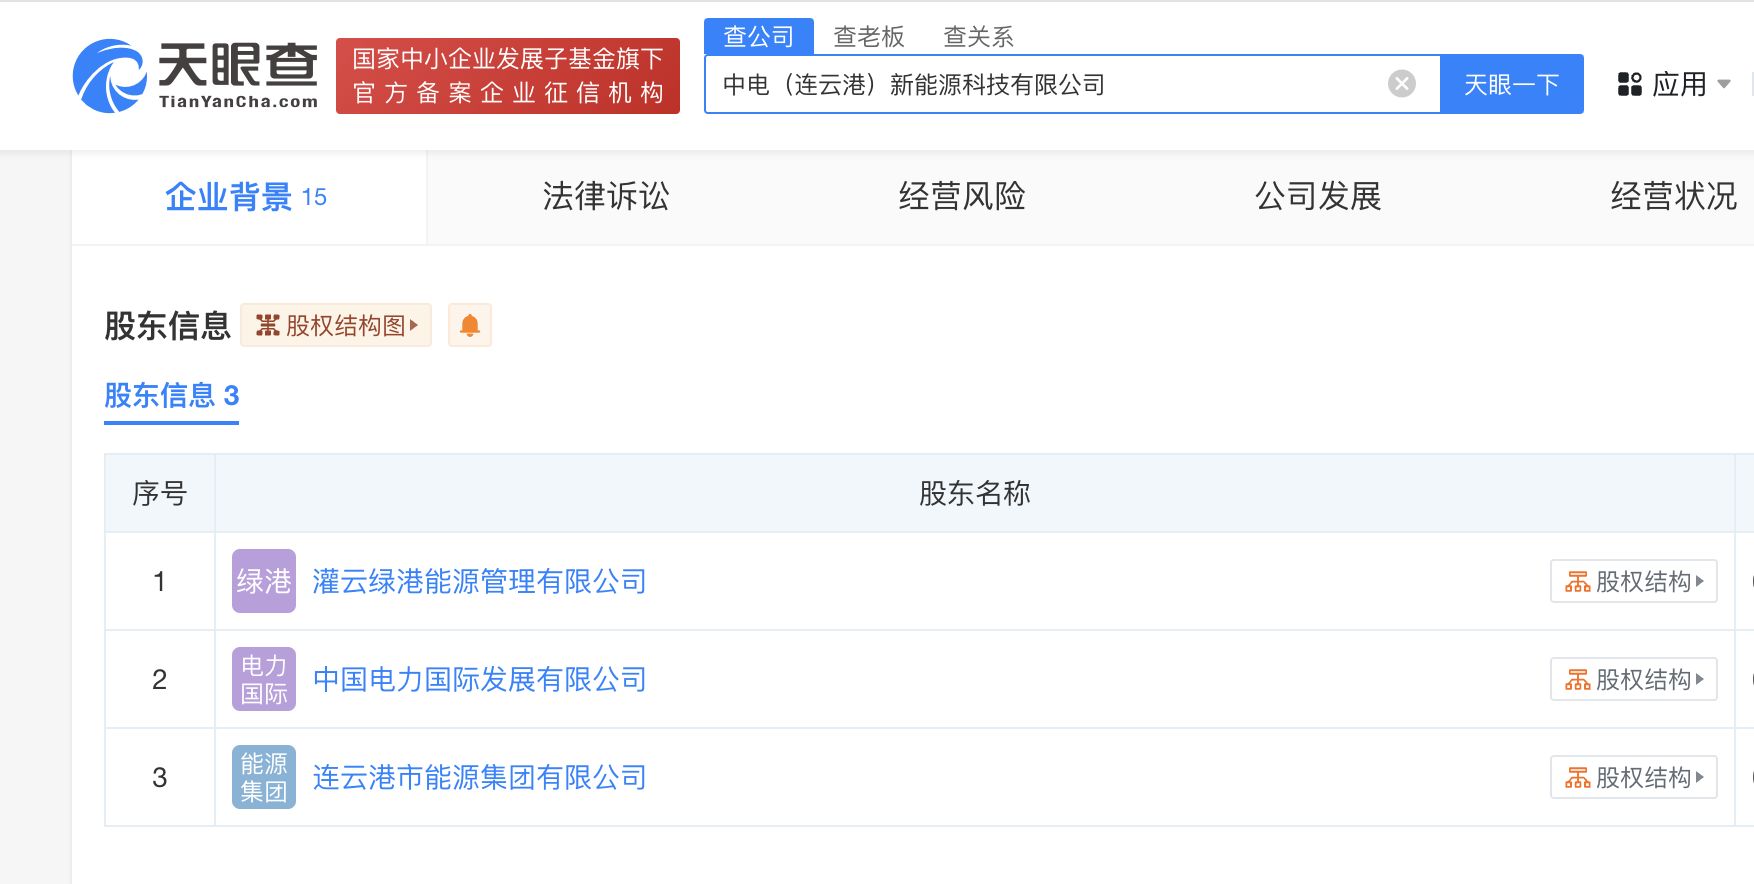The width and height of the screenshot is (1754, 884).
Task: Expand 股权结构 for 中国电力国际发展
Action: point(1634,679)
